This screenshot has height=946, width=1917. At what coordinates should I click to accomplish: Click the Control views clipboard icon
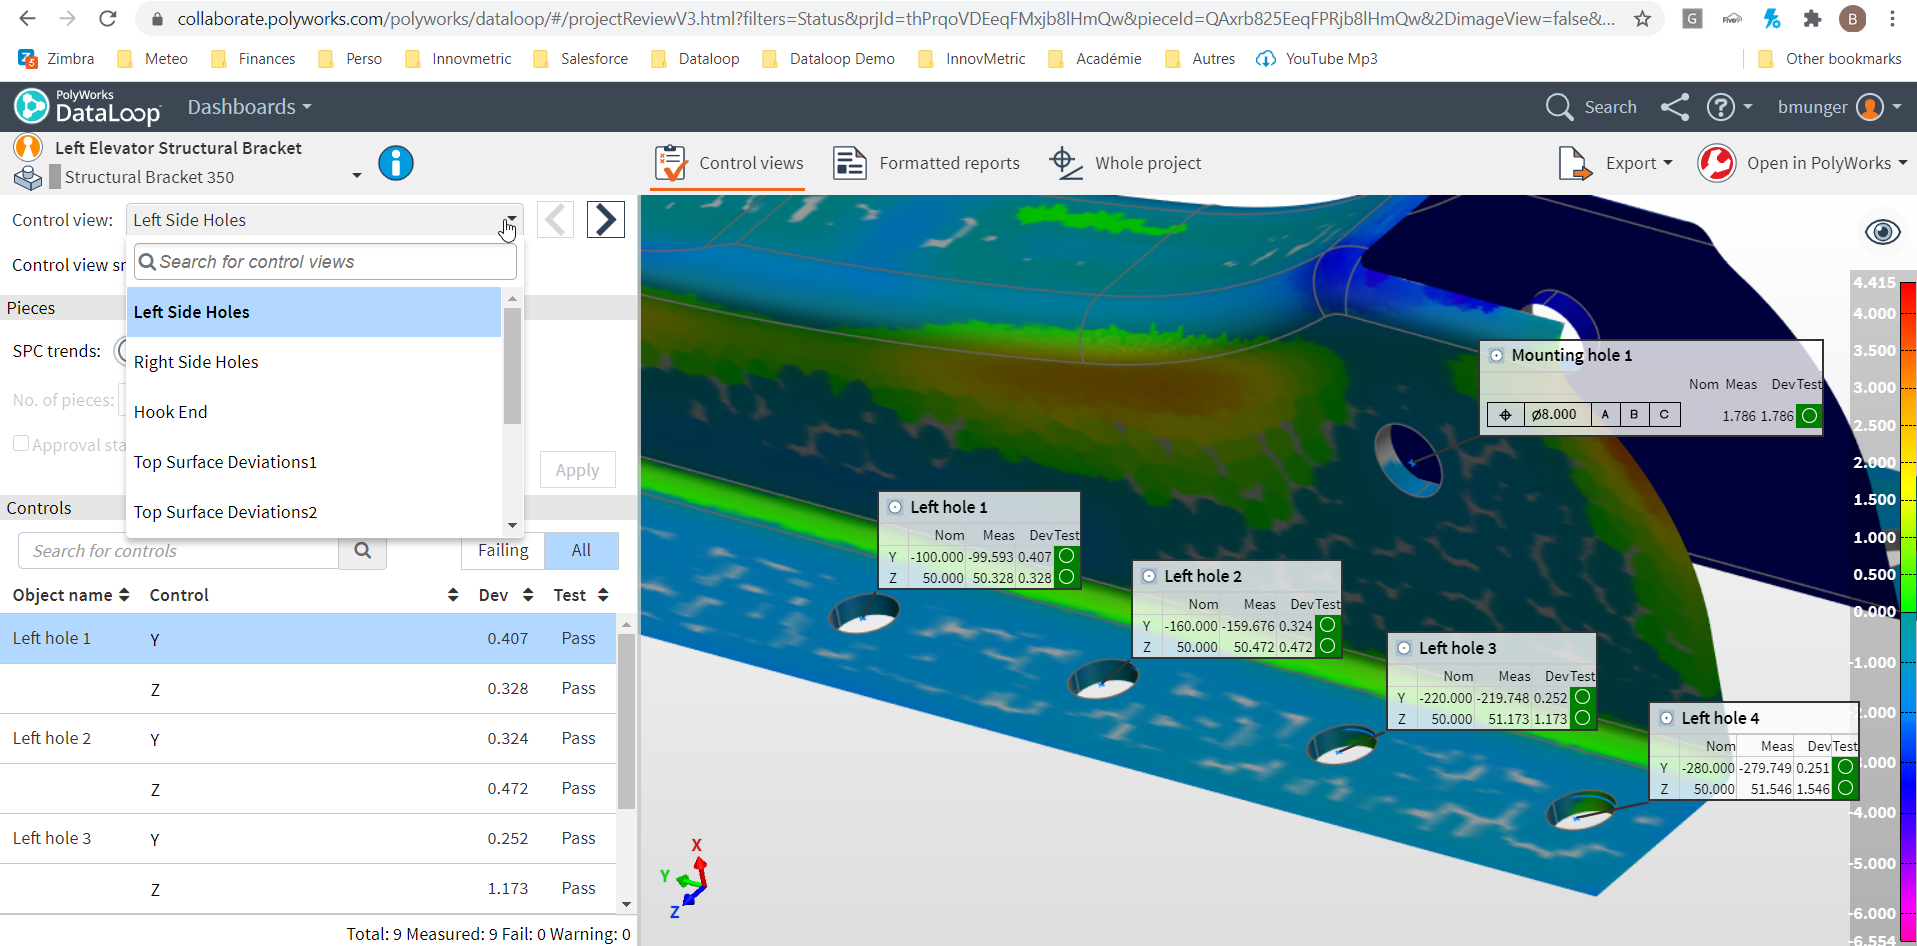[x=670, y=163]
